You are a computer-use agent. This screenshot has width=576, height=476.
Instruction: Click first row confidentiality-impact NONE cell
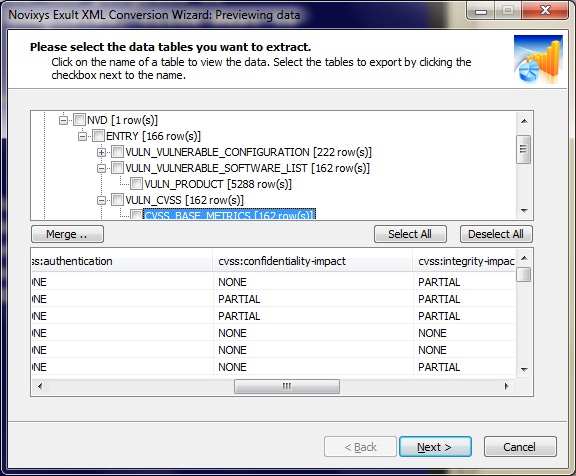tap(313, 282)
